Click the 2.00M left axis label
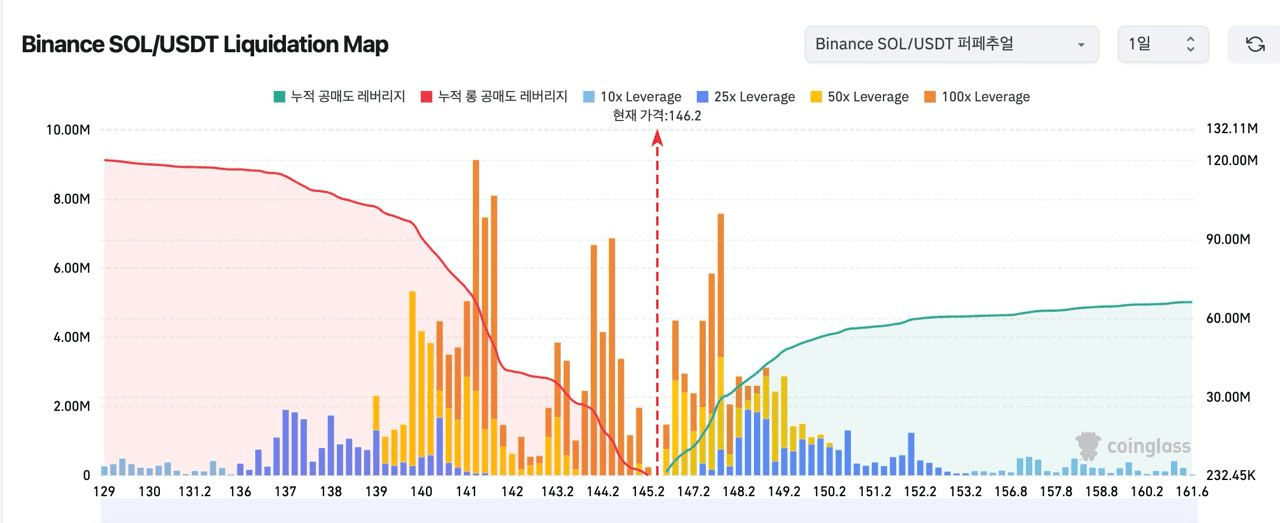Screen dimensions: 1280x523 (x=72, y=406)
